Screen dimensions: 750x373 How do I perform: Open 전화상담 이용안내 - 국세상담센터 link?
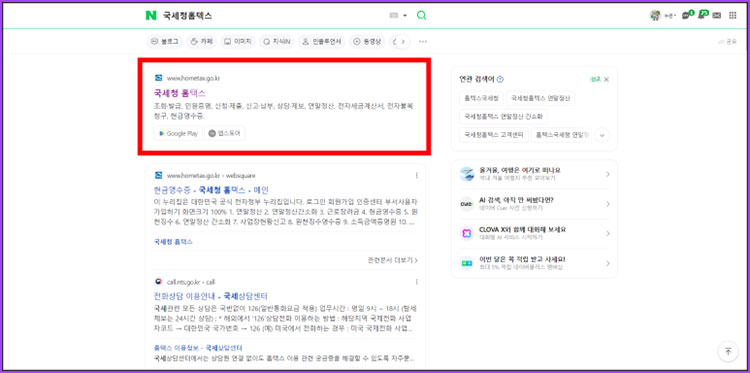tap(210, 296)
